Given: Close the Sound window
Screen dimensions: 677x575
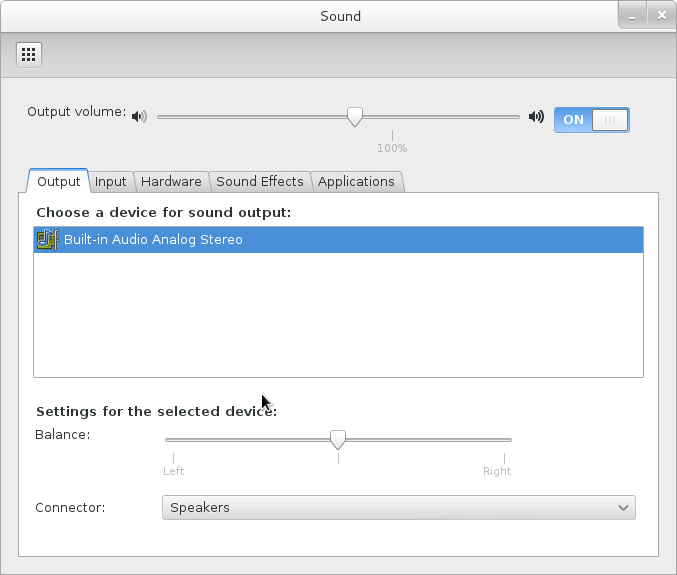Looking at the screenshot, I should [x=661, y=16].
